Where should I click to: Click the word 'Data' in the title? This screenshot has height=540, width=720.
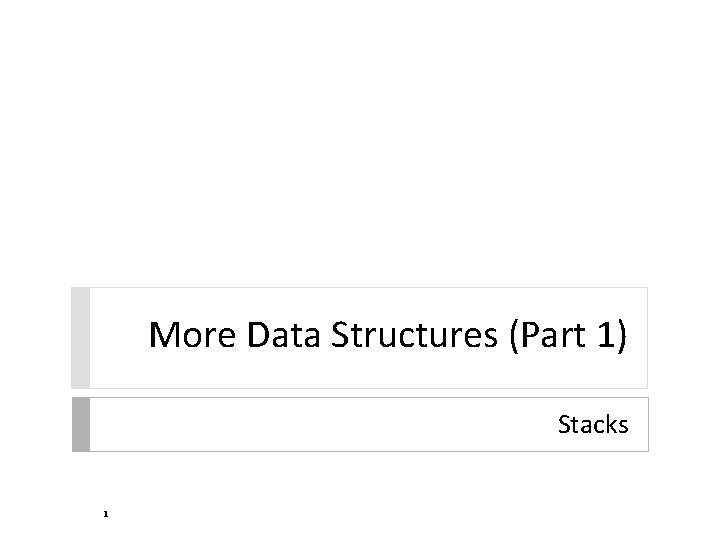click(x=283, y=335)
